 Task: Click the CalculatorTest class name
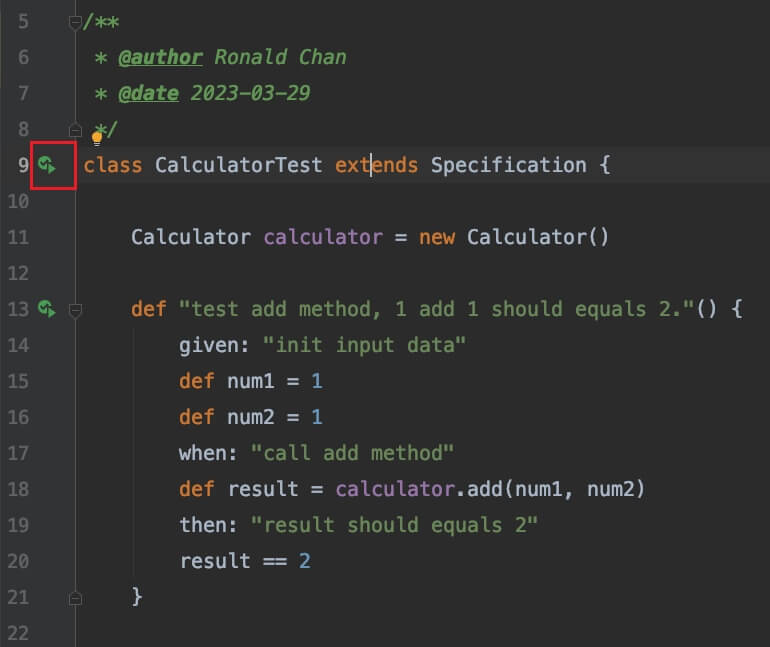238,165
